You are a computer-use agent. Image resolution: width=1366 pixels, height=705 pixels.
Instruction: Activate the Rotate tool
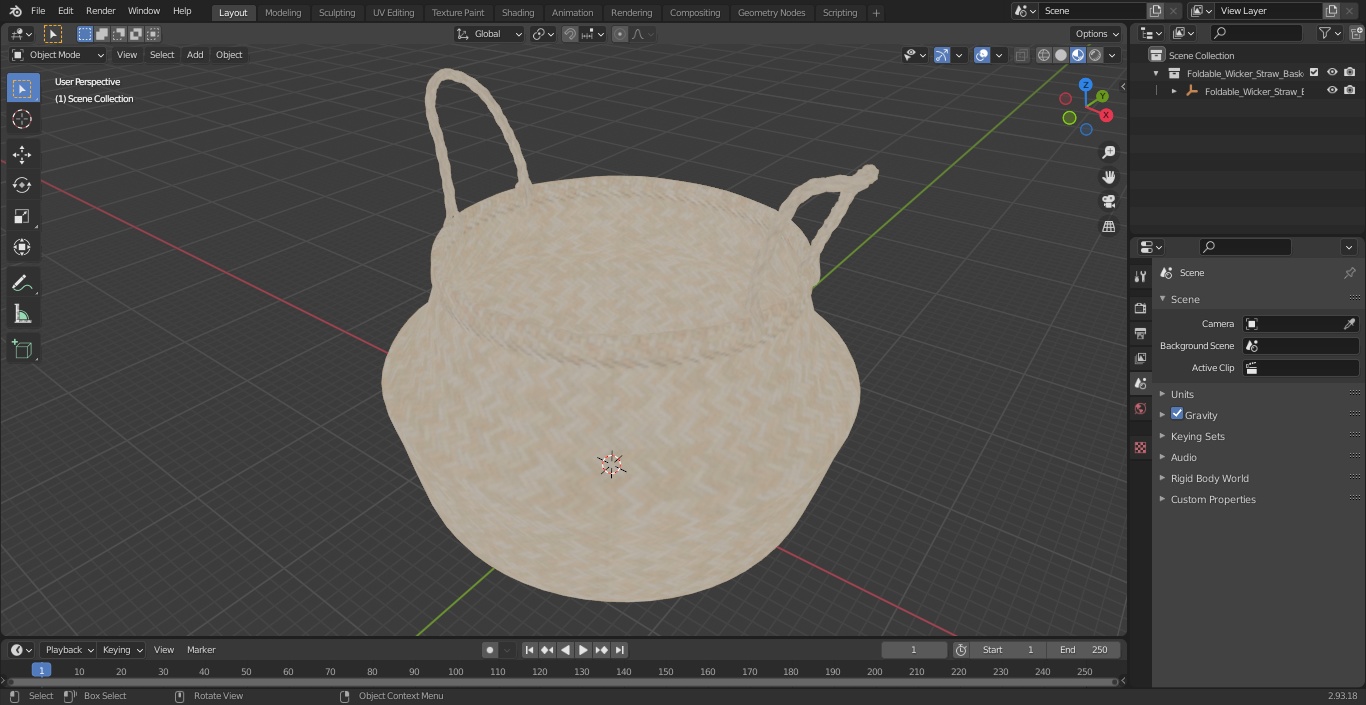(x=22, y=185)
